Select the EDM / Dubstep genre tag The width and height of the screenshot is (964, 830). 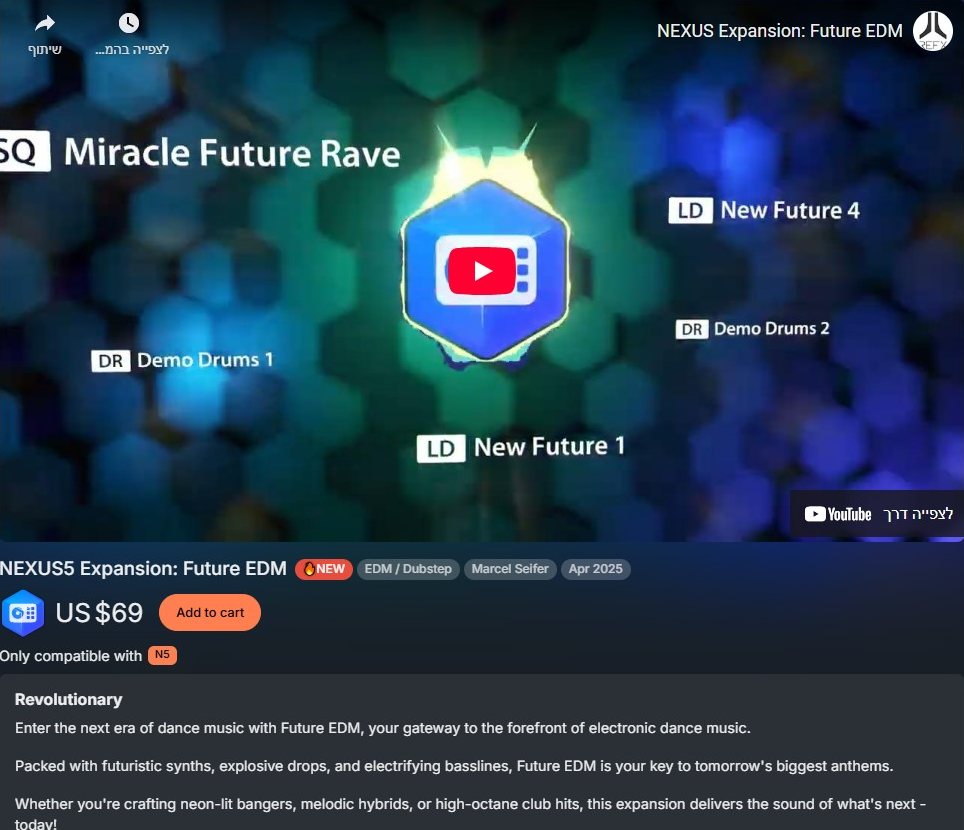[x=408, y=569]
